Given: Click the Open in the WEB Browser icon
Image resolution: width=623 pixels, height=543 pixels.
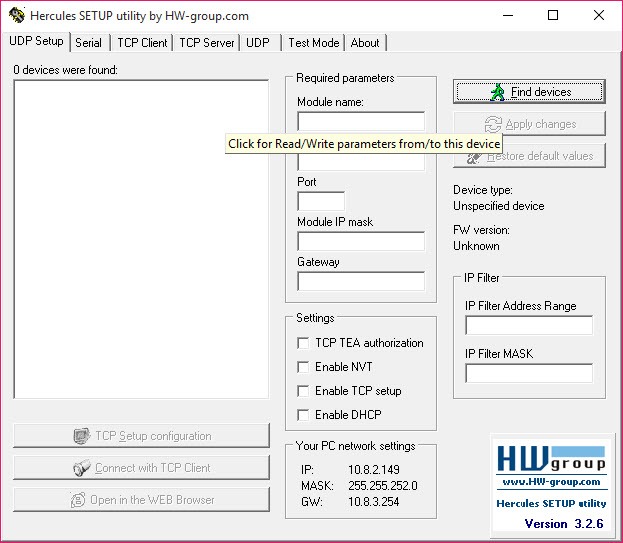Looking at the screenshot, I should click(x=78, y=500).
